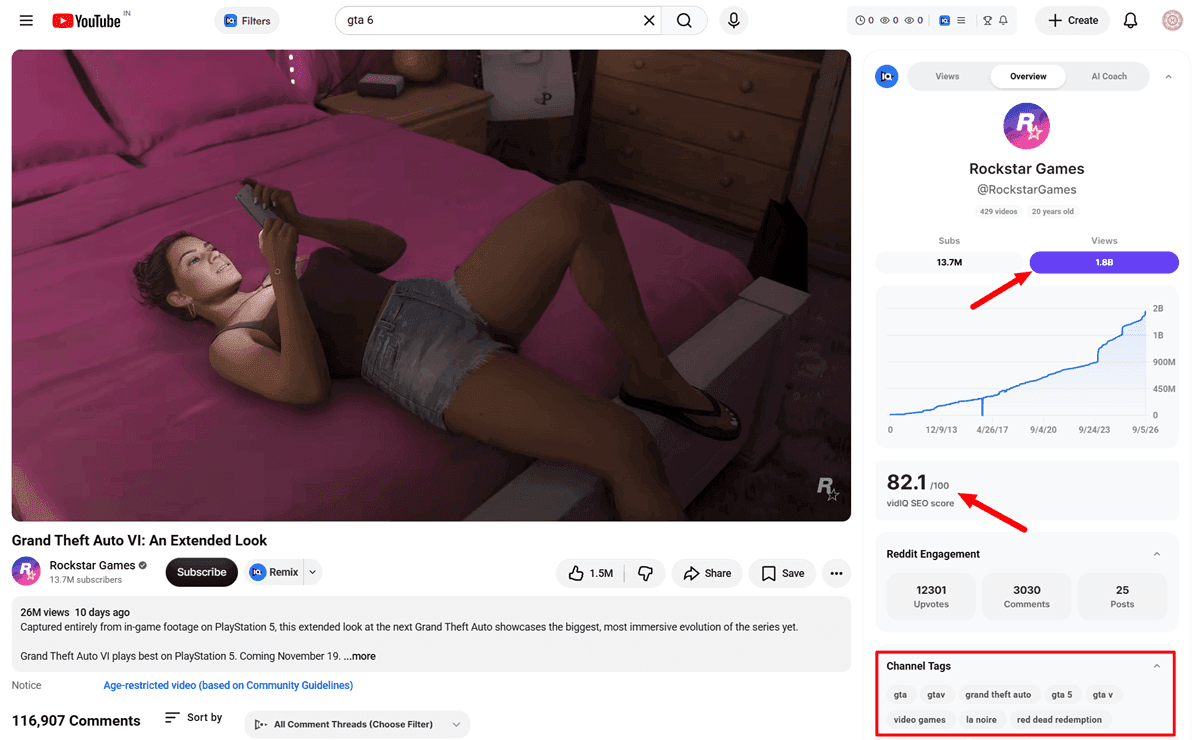
Task: Open the Create button
Action: point(1073,20)
